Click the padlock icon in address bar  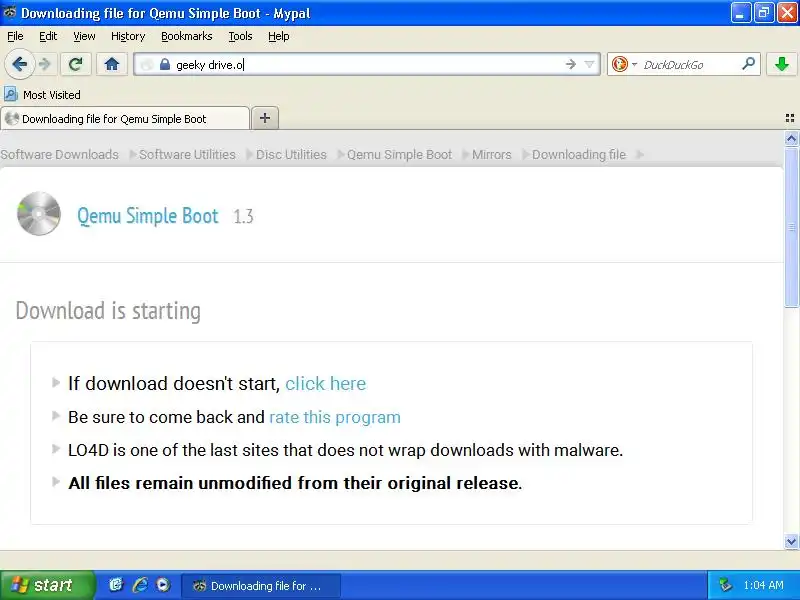click(x=164, y=65)
